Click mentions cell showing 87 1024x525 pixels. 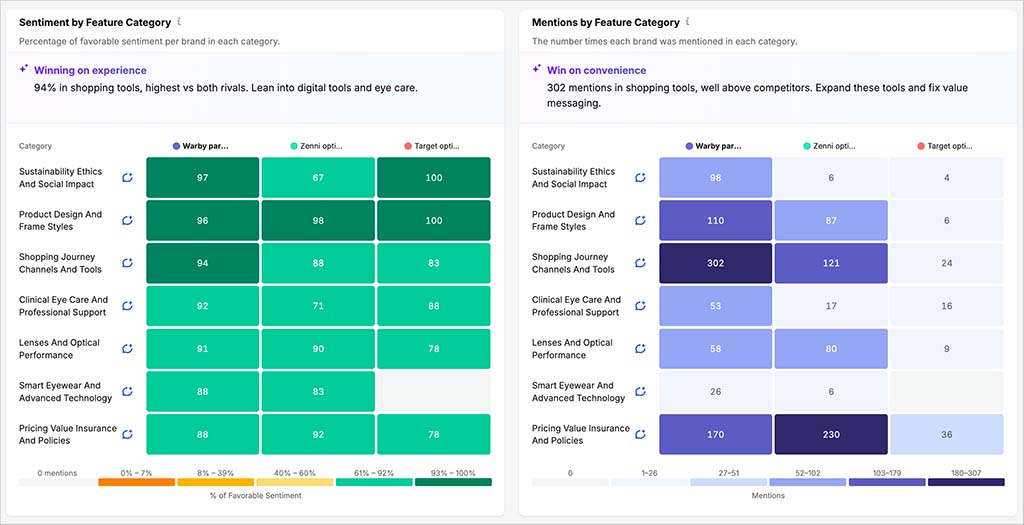click(831, 221)
